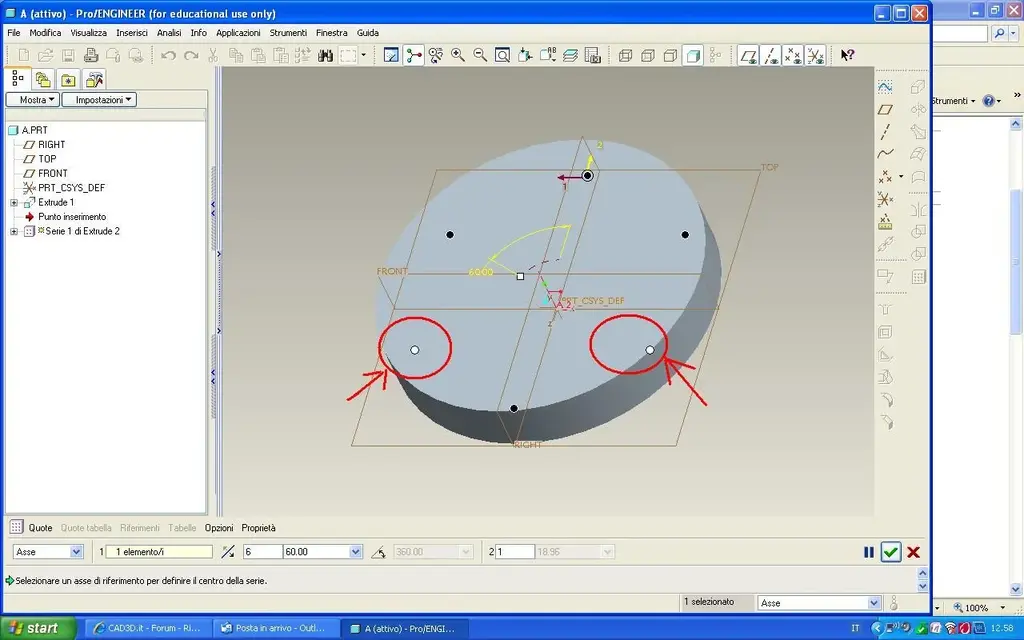Toggle datum axis display in toolbar

[771, 56]
